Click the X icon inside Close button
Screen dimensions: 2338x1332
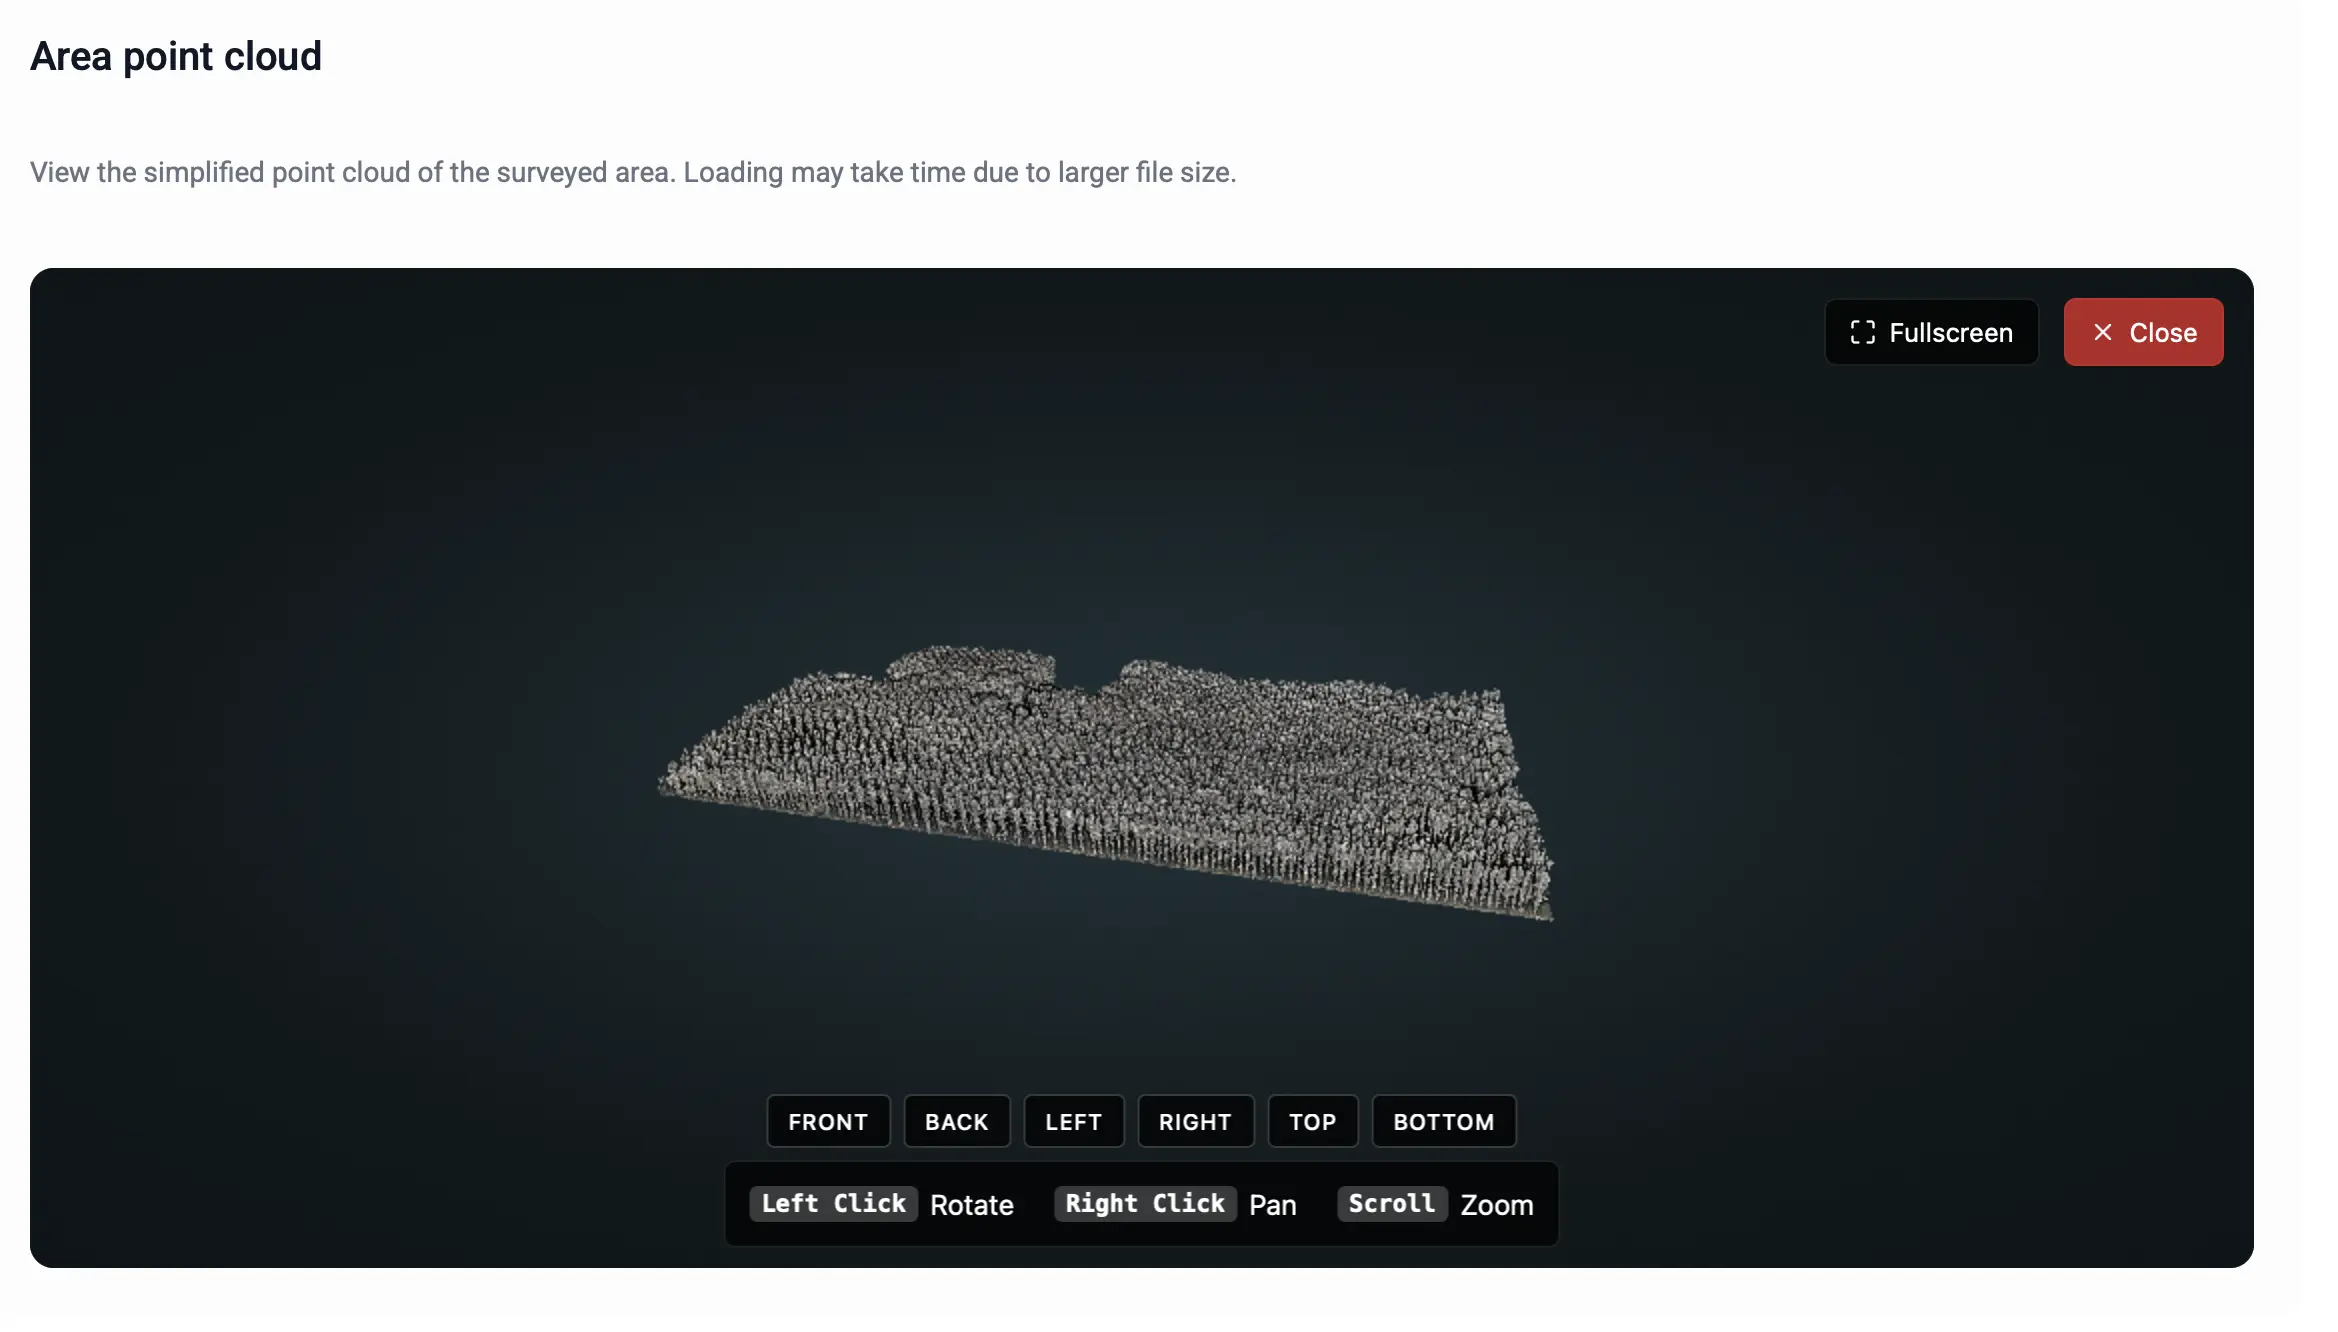pos(2102,332)
